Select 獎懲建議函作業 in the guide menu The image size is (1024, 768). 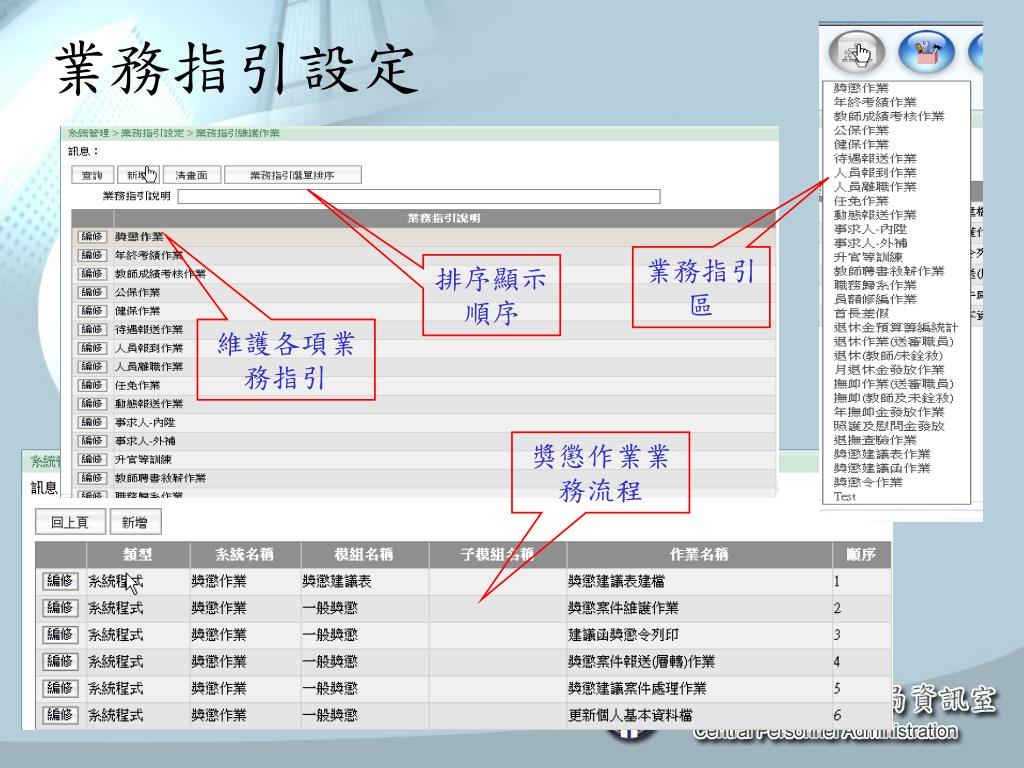(x=882, y=468)
